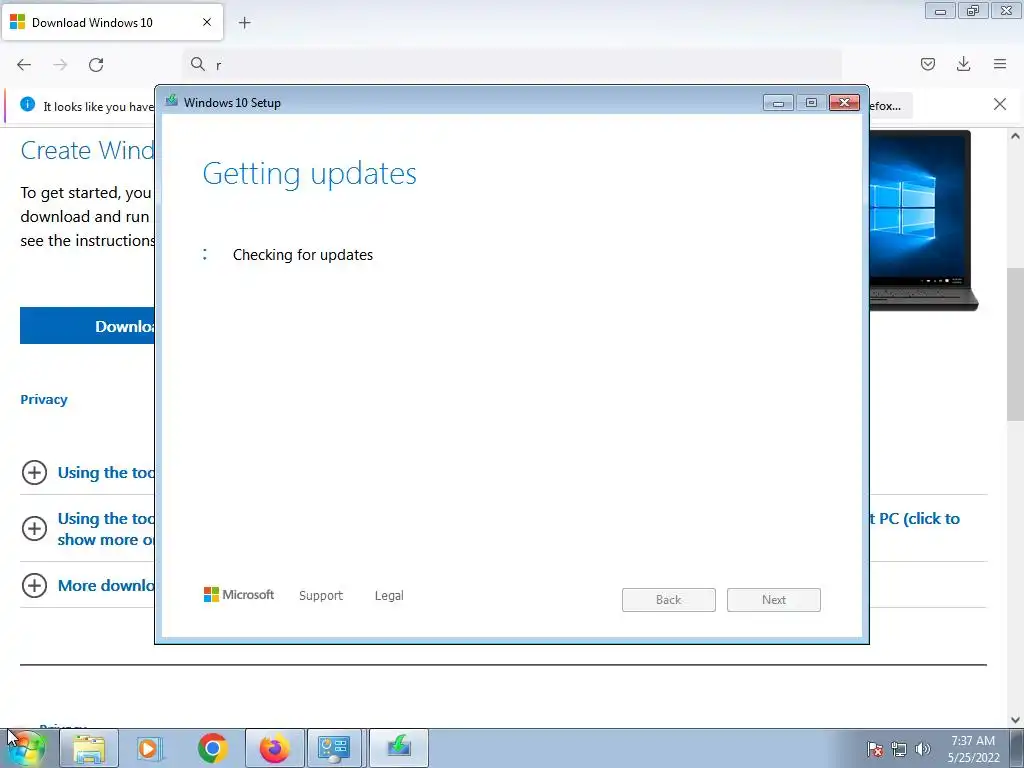Open the Firefox hamburger menu
Screen dimensions: 1024x768
1000,64
